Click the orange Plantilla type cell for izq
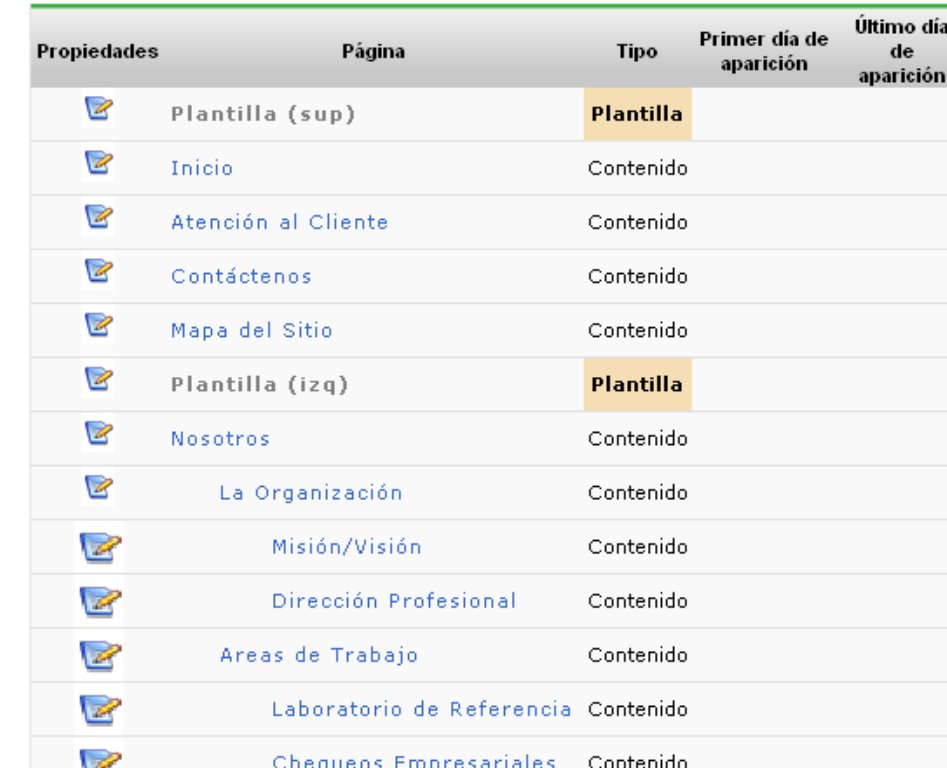 pos(637,385)
